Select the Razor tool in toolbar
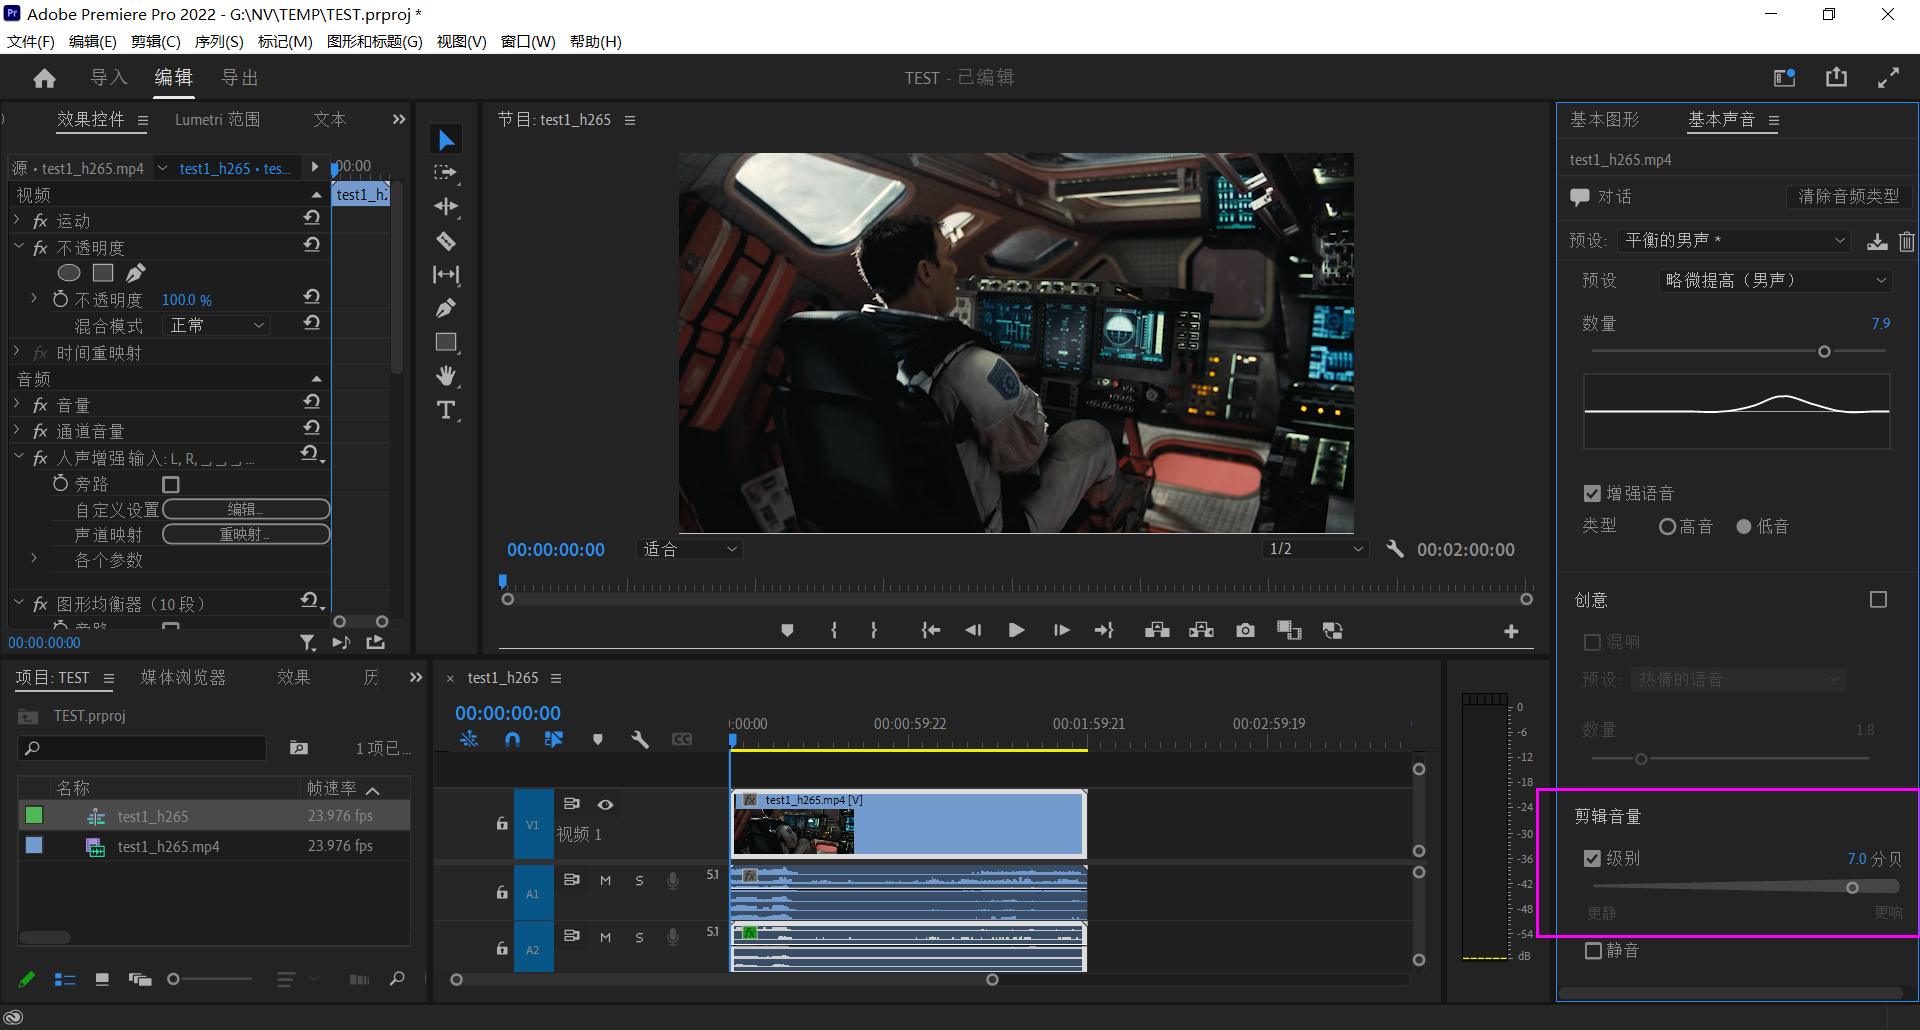Image resolution: width=1920 pixels, height=1030 pixels. [x=446, y=241]
